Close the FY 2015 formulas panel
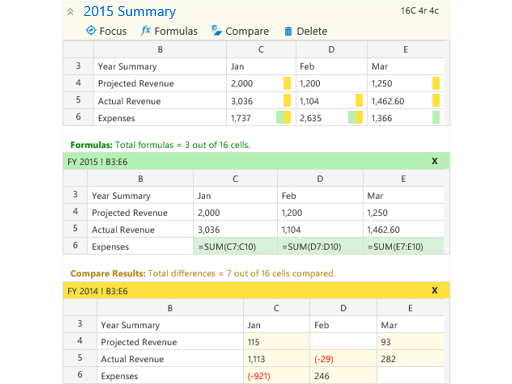Image resolution: width=512 pixels, height=384 pixels. pyautogui.click(x=434, y=161)
